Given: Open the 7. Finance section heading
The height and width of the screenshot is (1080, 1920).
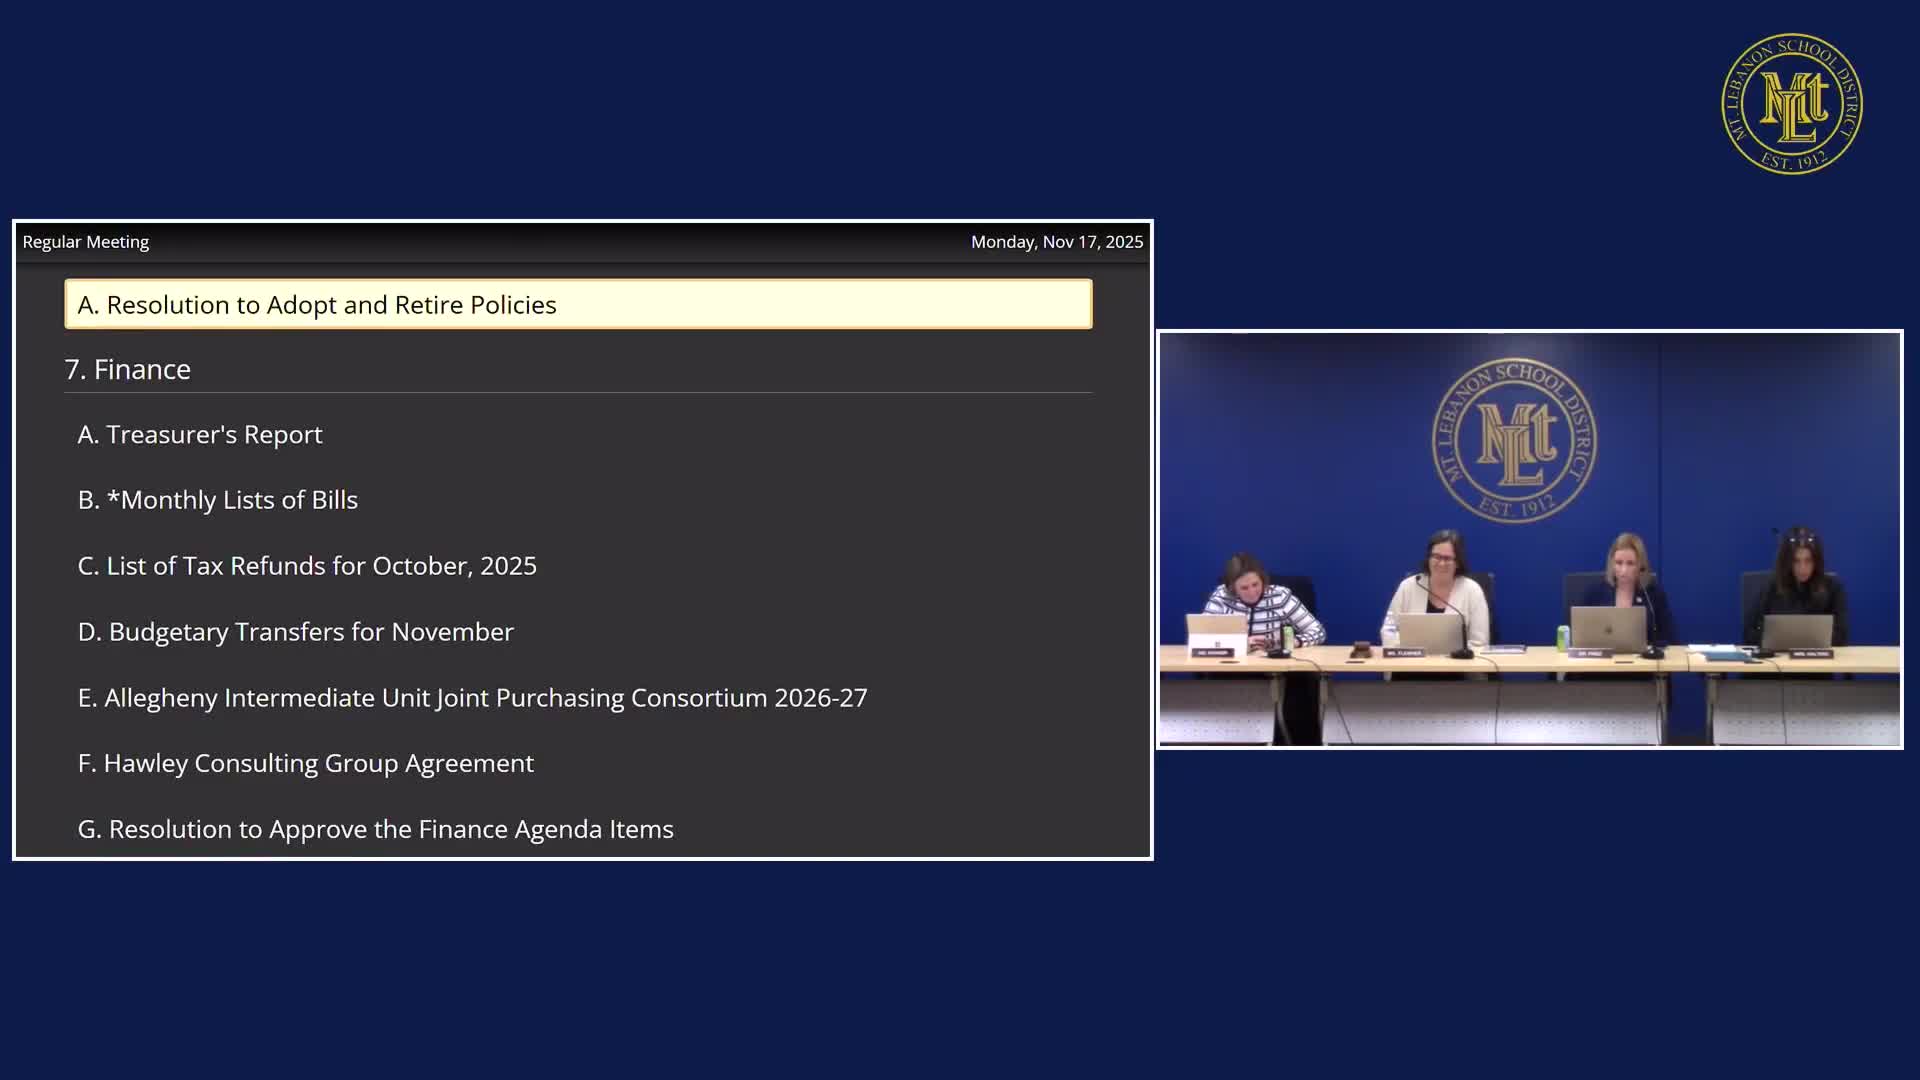Looking at the screenshot, I should 128,369.
